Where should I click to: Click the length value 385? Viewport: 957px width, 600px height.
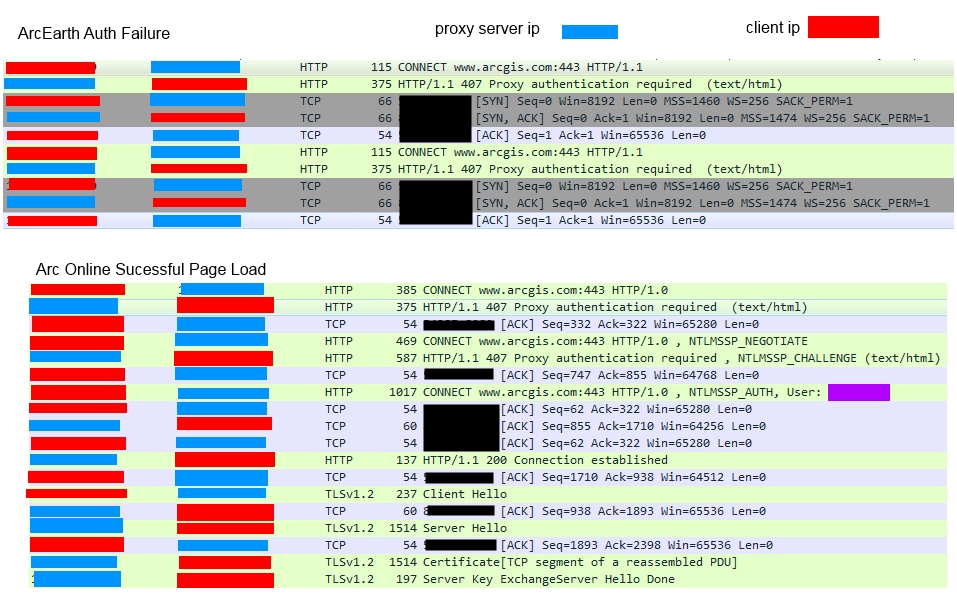coord(406,291)
